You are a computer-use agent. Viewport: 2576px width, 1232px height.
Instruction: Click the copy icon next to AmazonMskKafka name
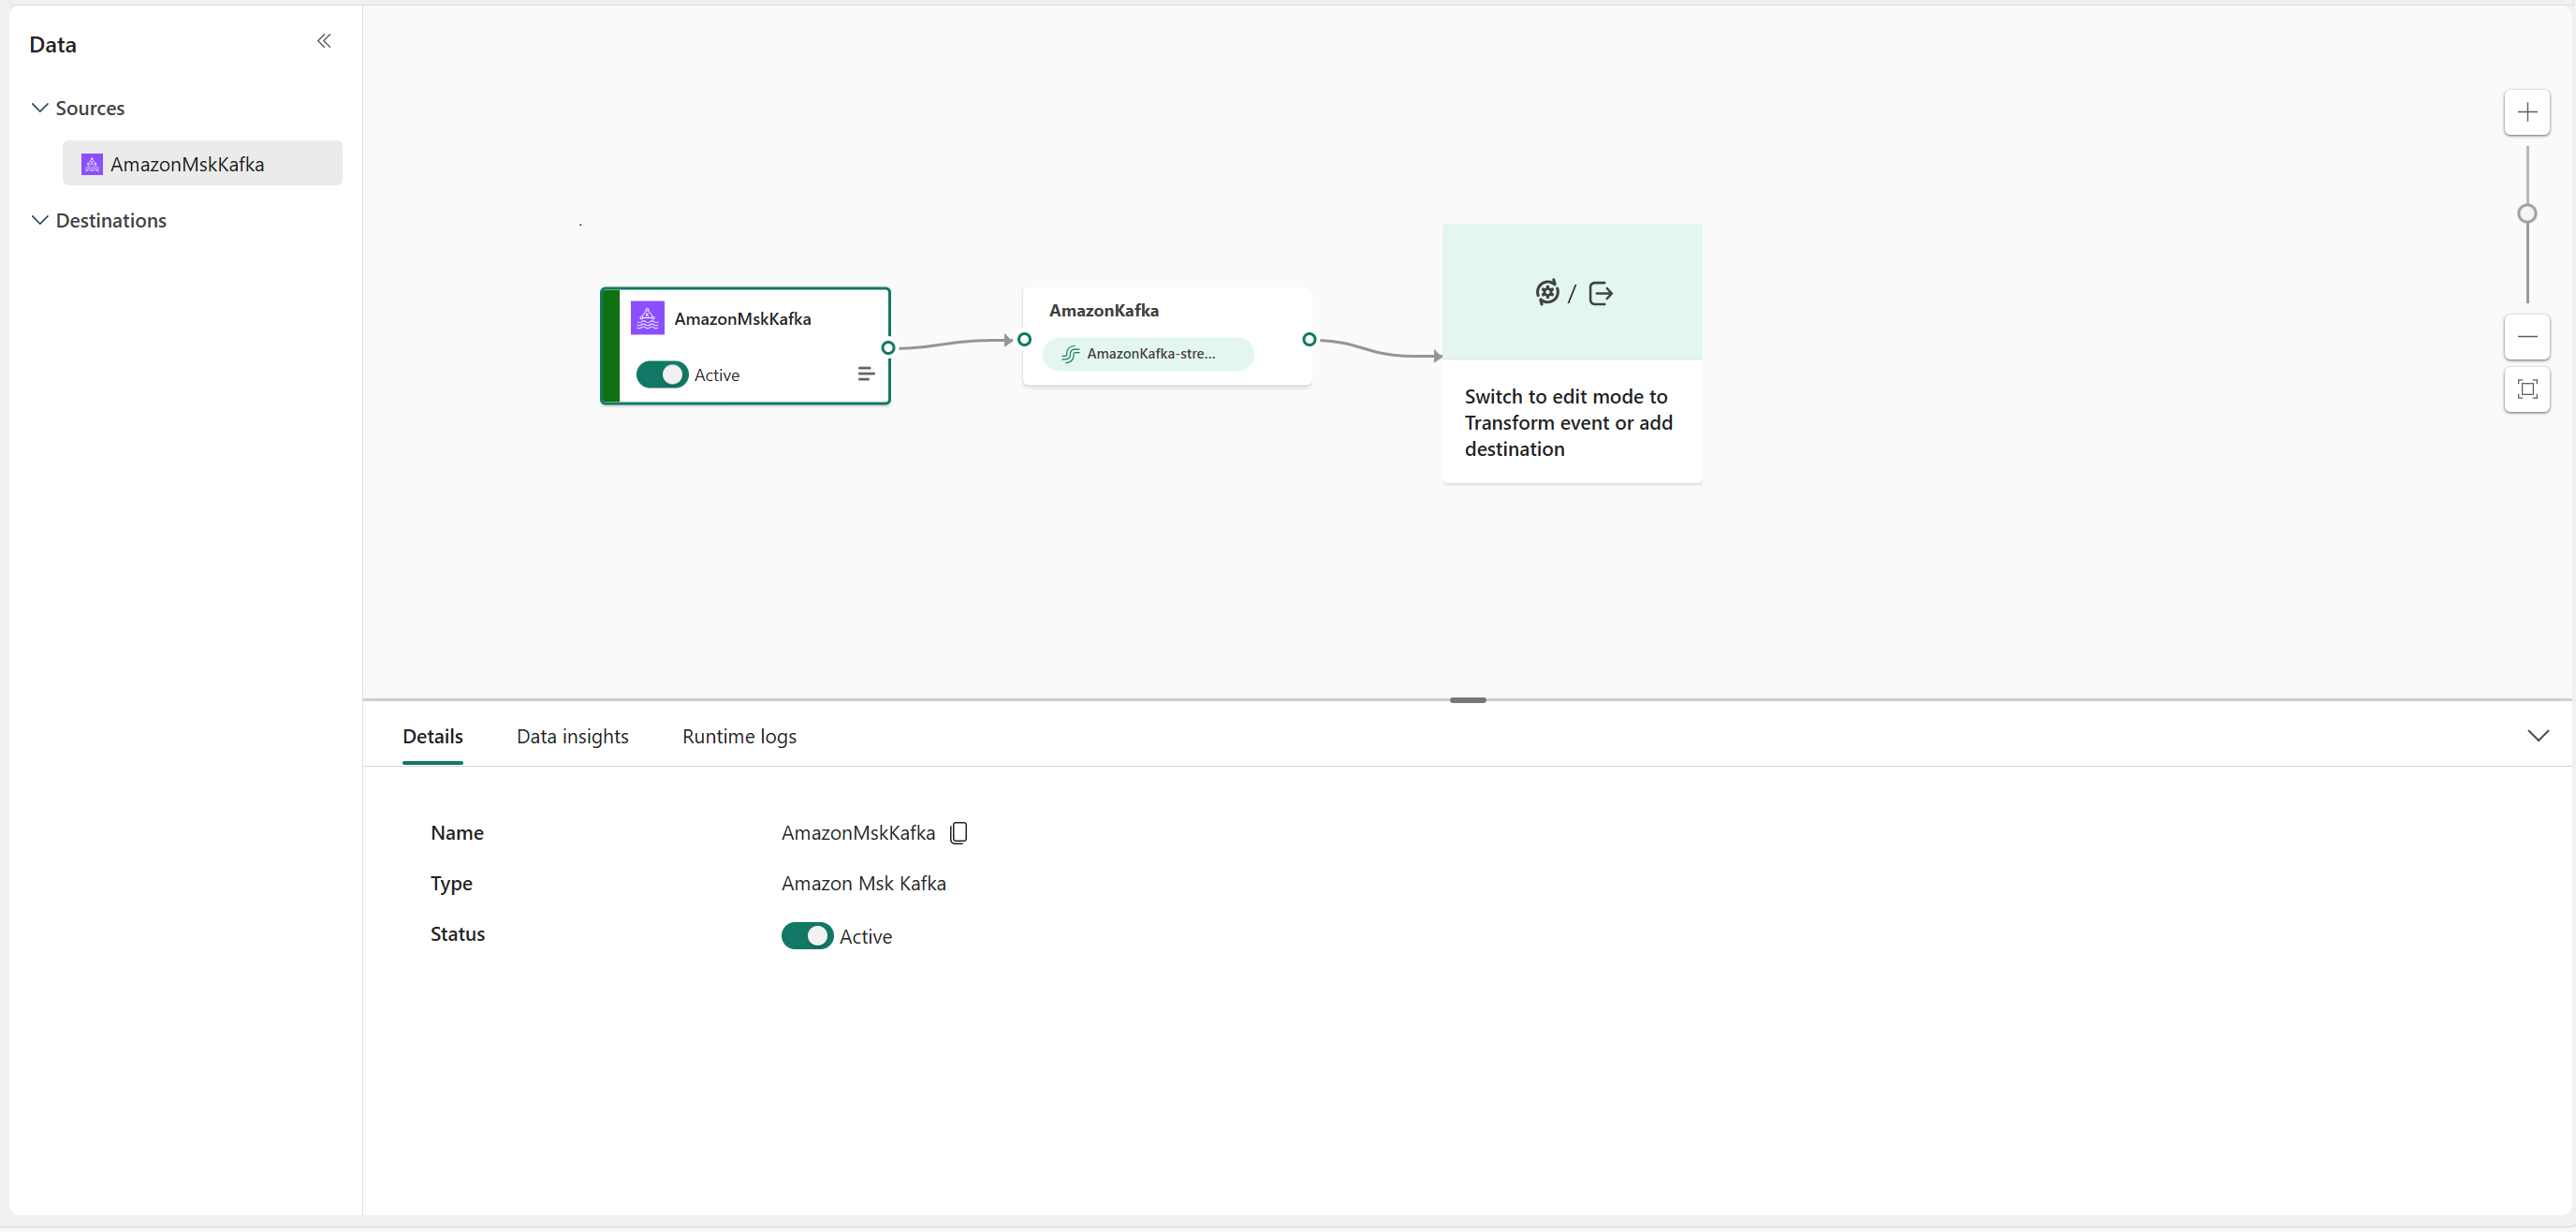[x=961, y=833]
